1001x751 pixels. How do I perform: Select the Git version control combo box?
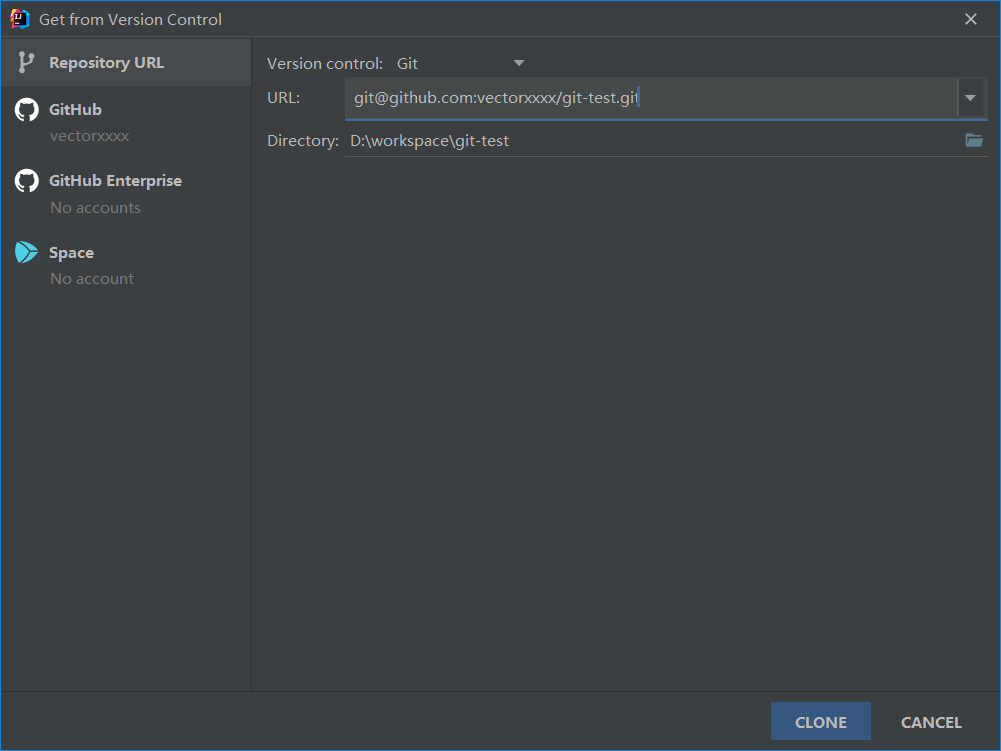coord(460,63)
